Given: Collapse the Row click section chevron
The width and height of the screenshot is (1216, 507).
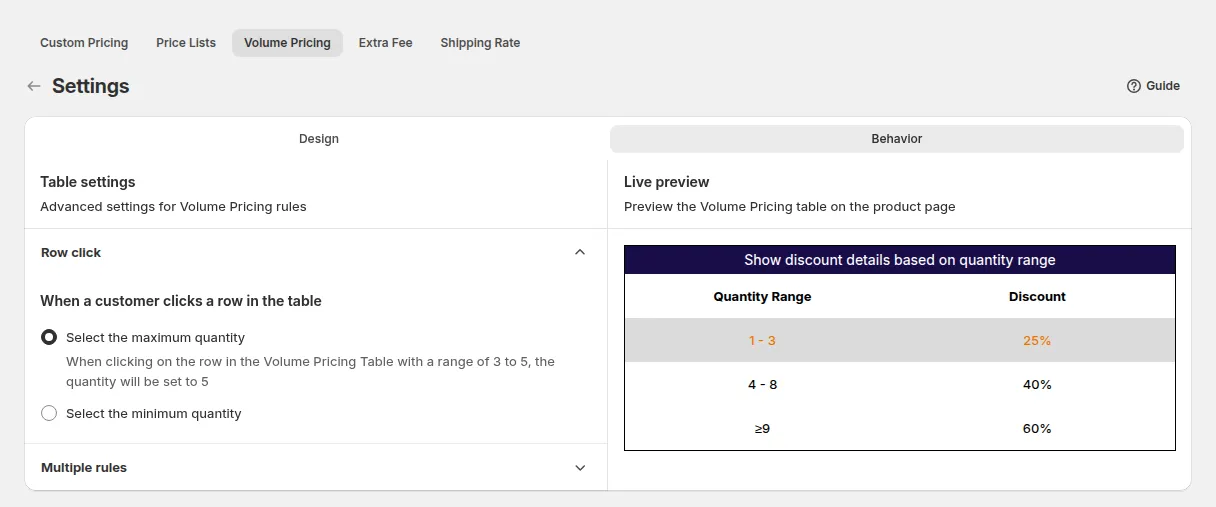Looking at the screenshot, I should click(x=580, y=252).
